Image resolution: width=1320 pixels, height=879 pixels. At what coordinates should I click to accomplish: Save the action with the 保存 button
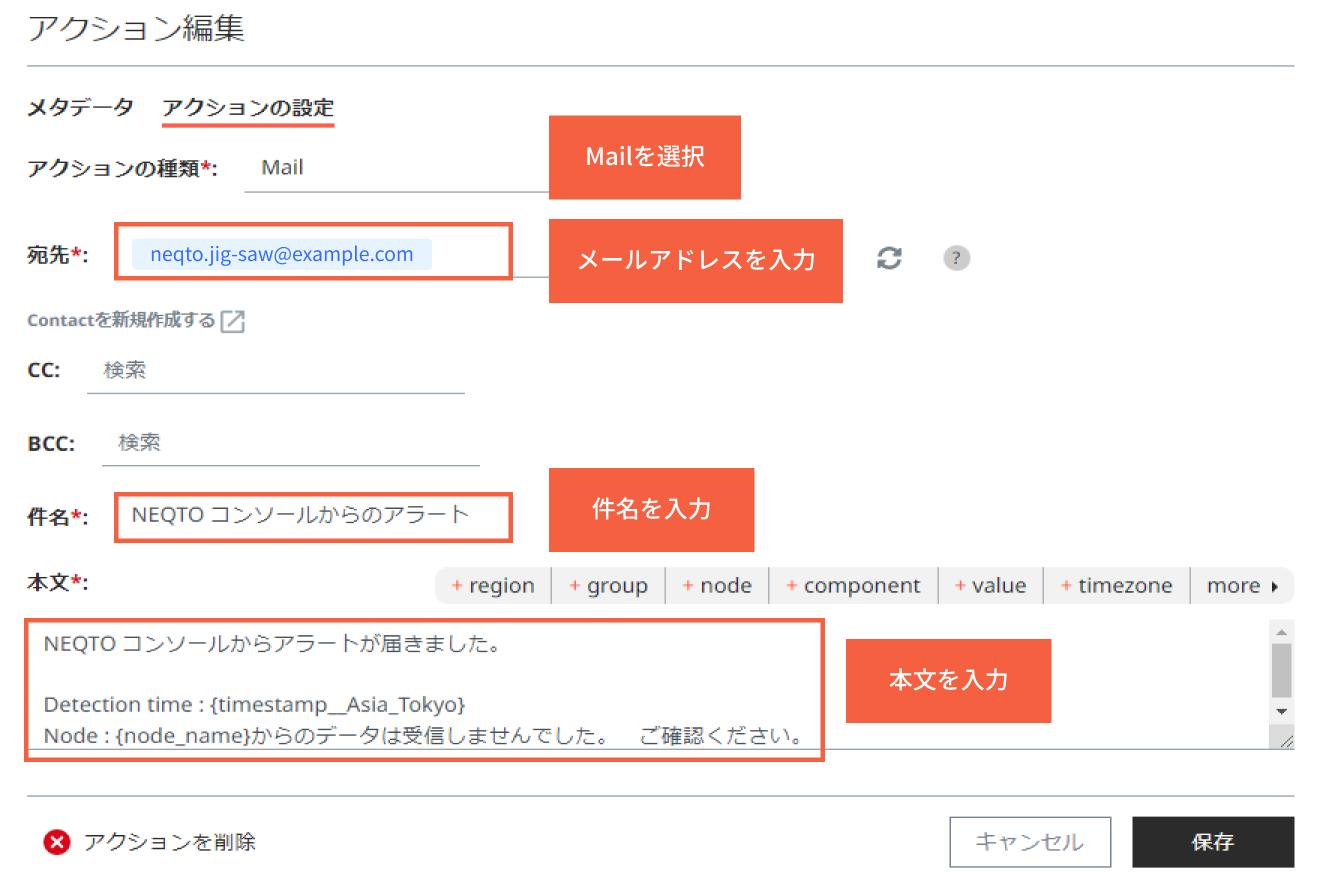pos(1212,842)
